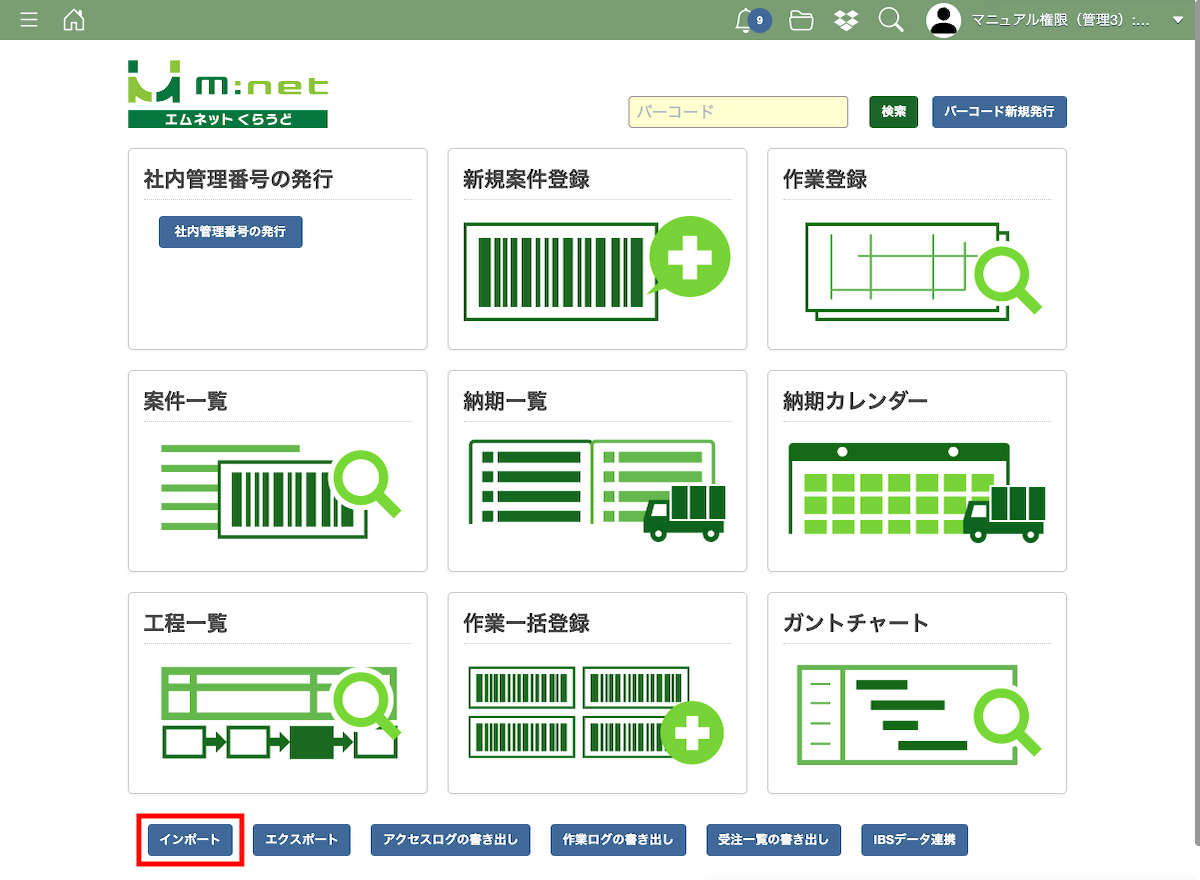Click the barcode plus icon for 新規案件登録
This screenshot has height=880, width=1200.
tap(596, 268)
